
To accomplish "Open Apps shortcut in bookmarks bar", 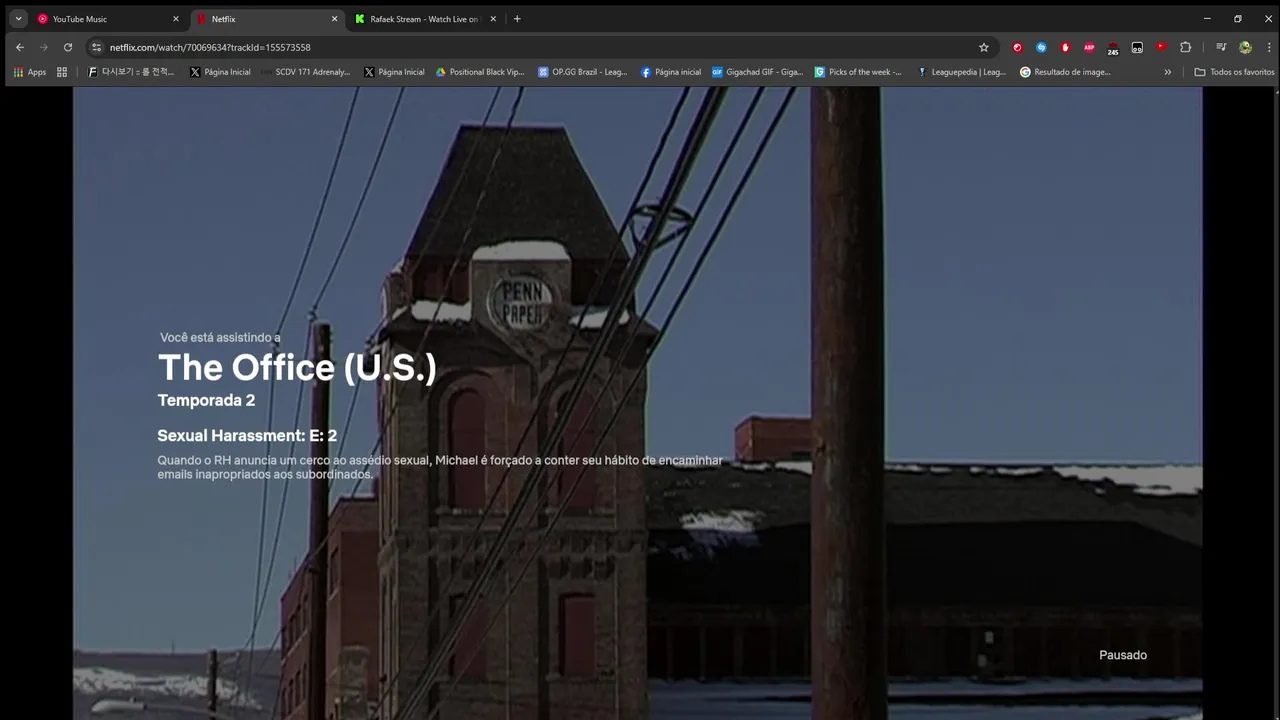I will [x=30, y=72].
